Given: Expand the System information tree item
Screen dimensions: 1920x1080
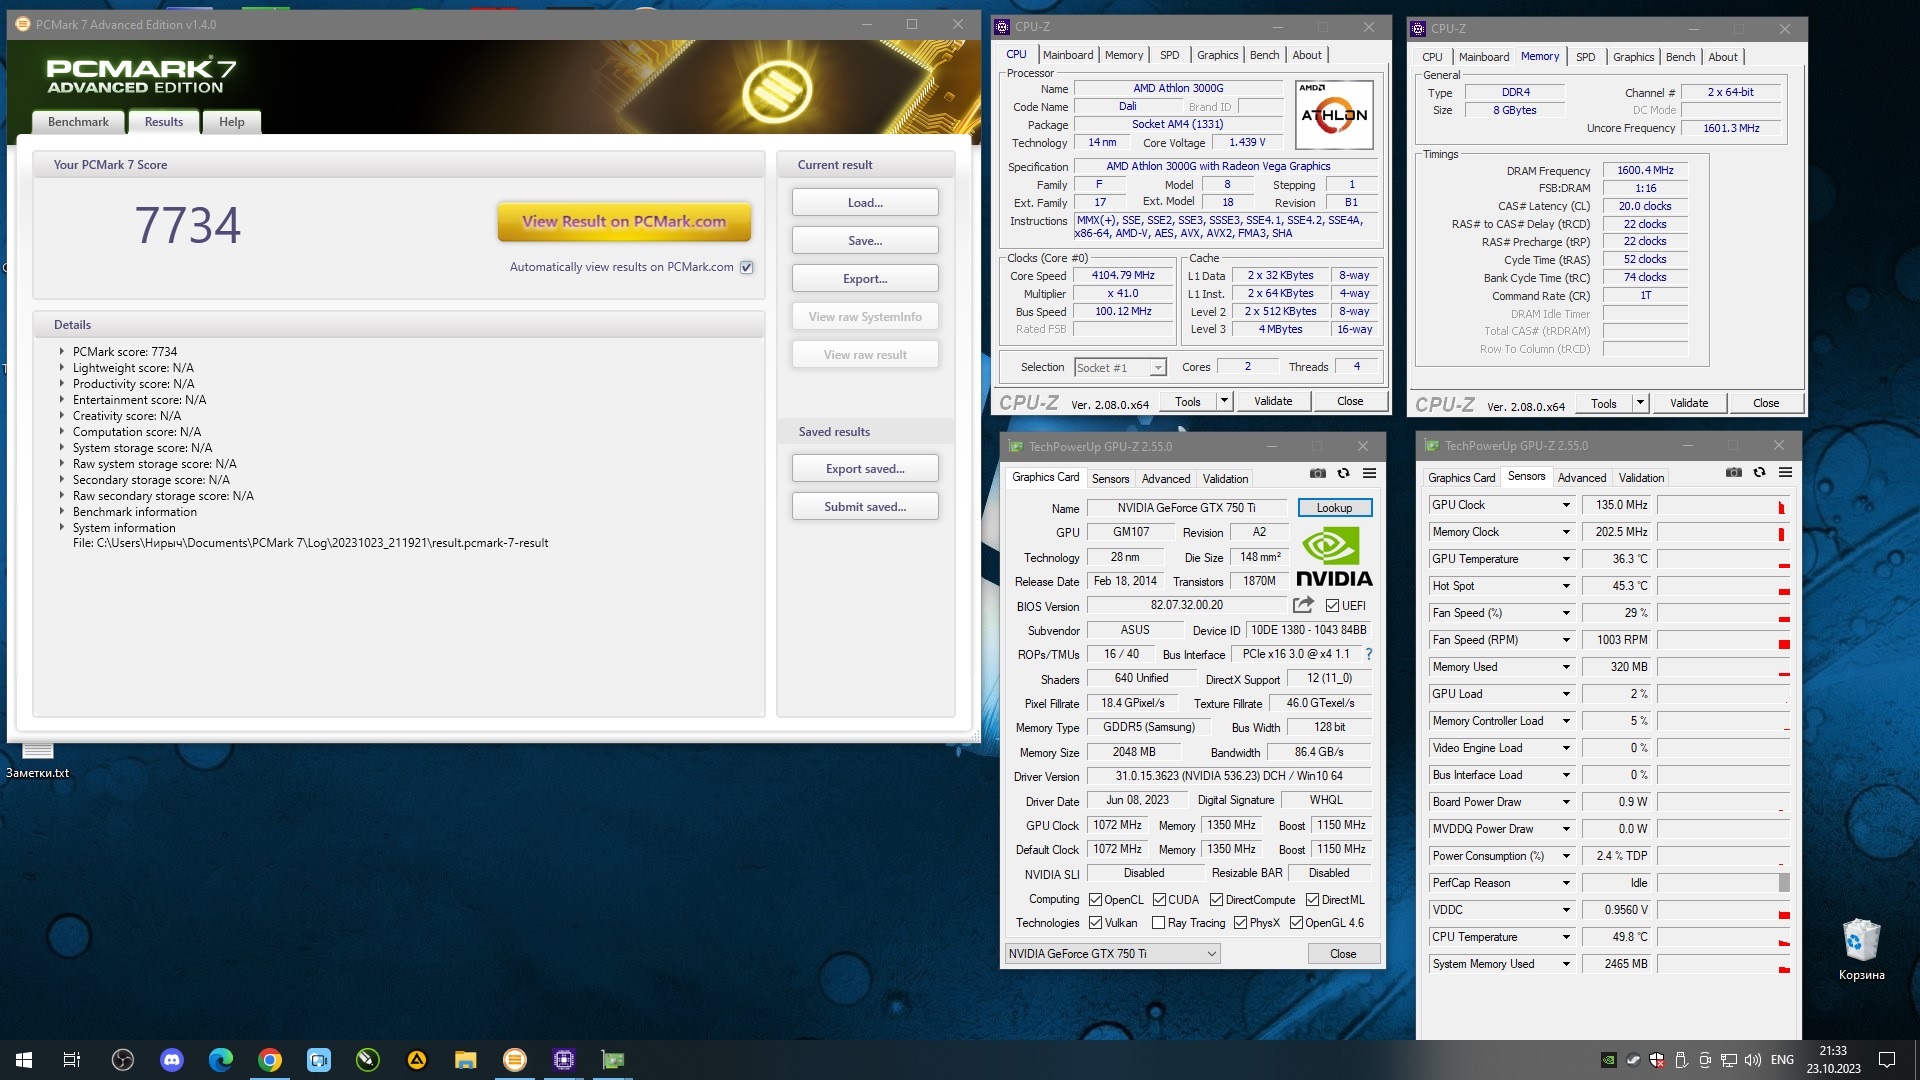Looking at the screenshot, I should [62, 528].
